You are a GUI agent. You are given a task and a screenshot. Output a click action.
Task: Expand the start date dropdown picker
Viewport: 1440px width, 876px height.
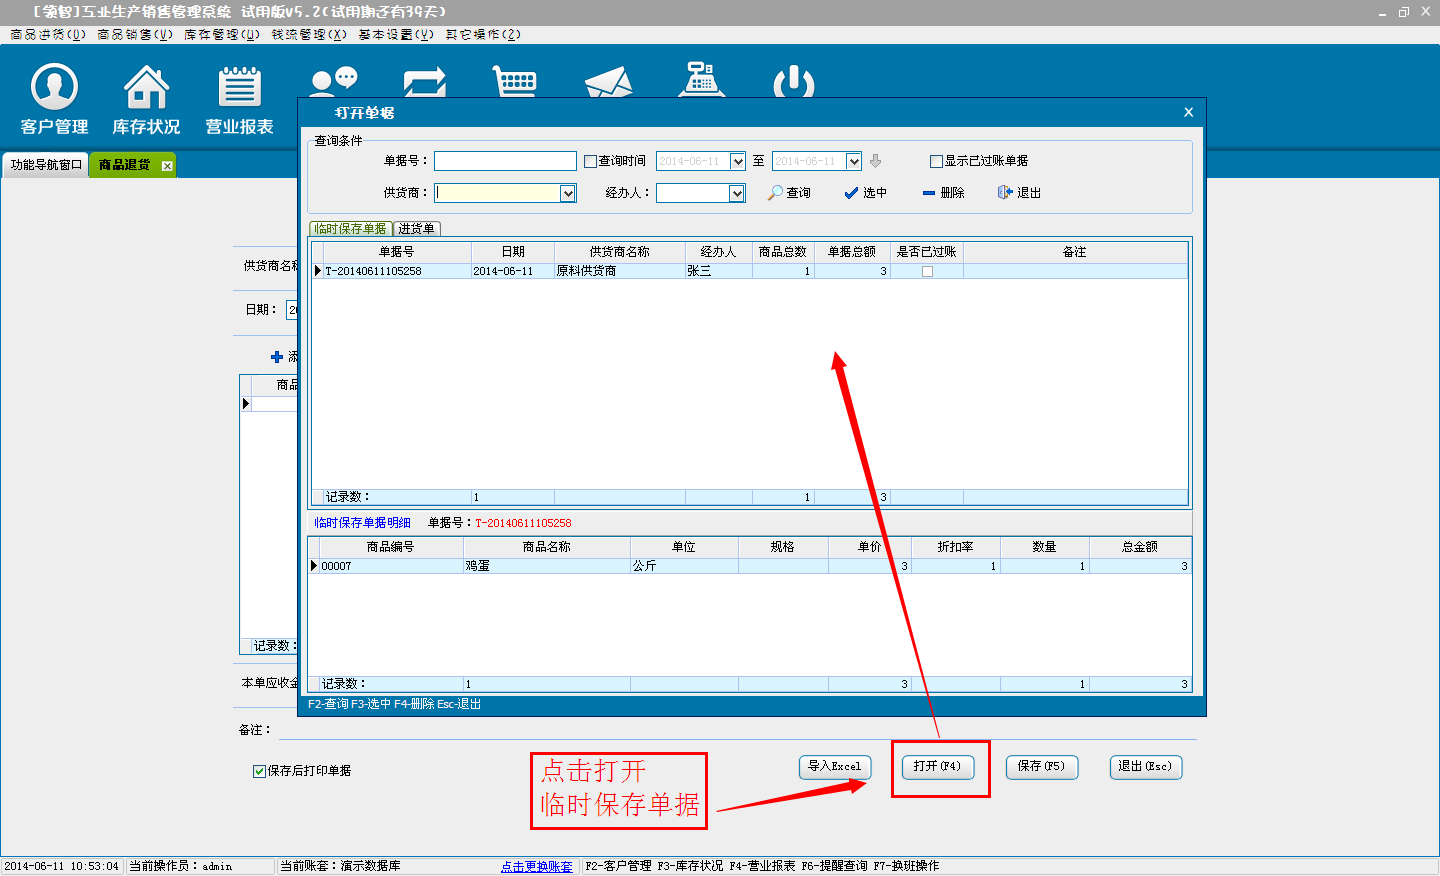(x=738, y=161)
